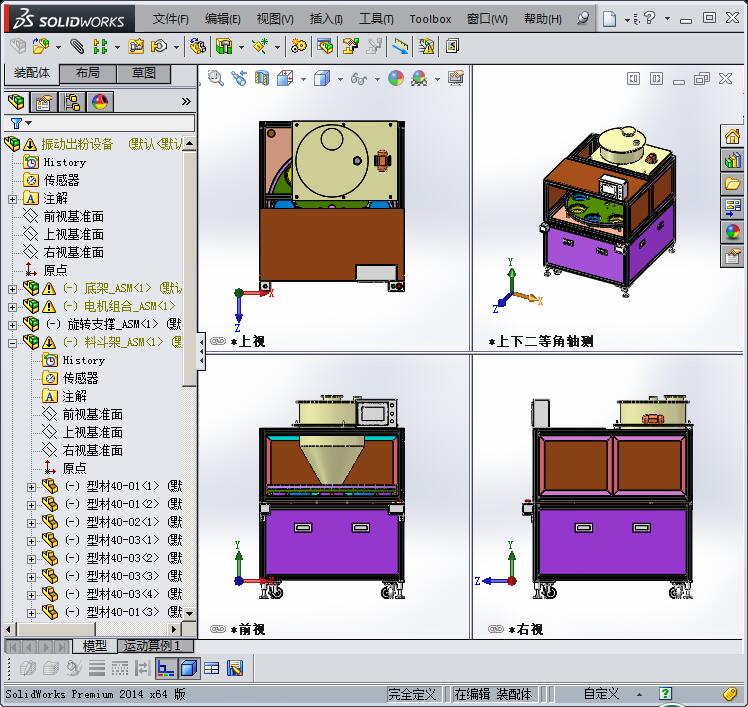Open FeatureManager design tree tab icon

pos(16,102)
